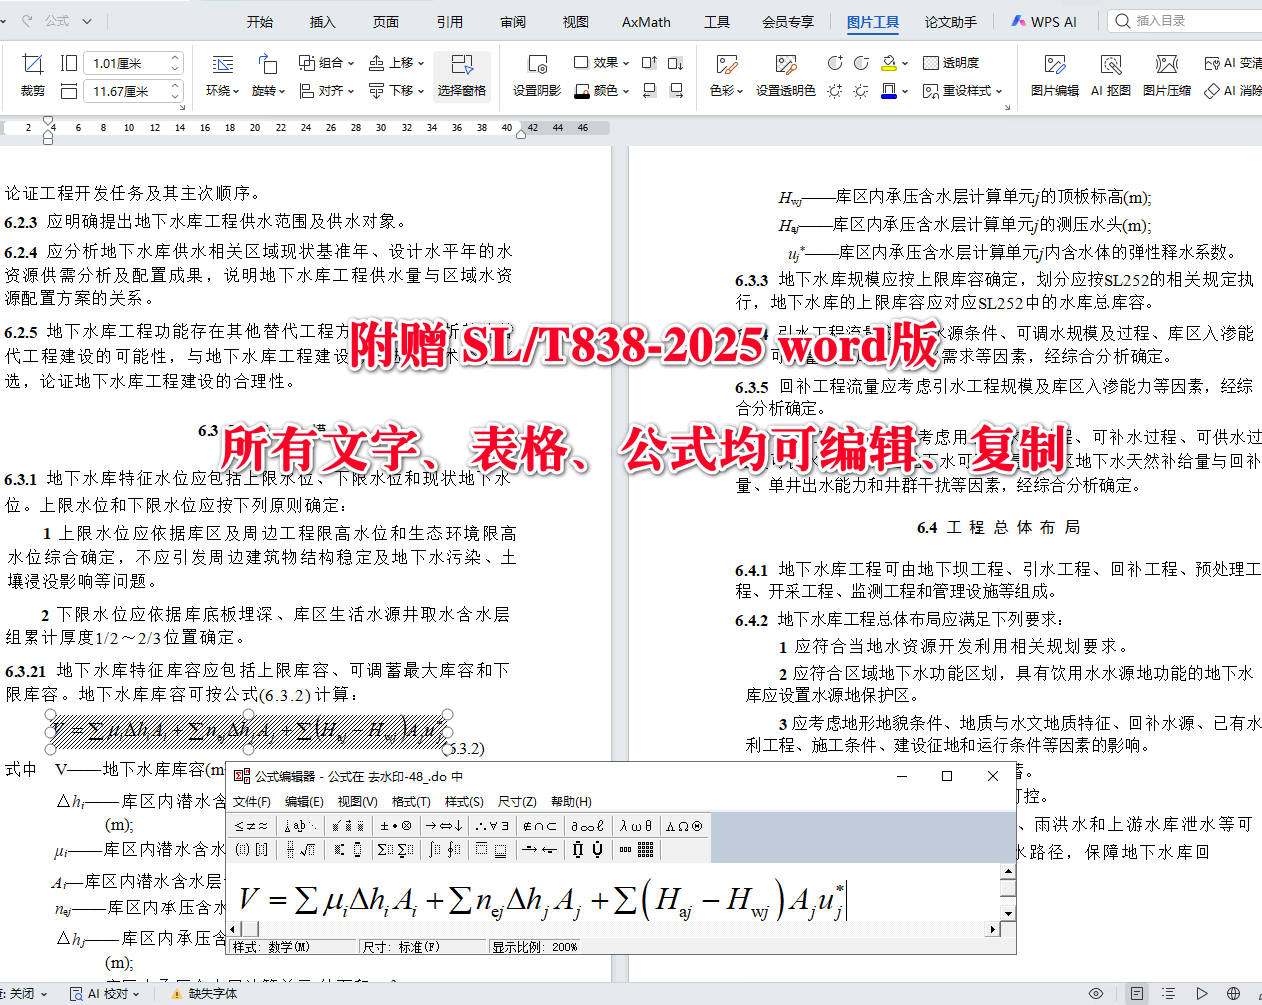Toggle the 选择窗格 selection pane

point(461,75)
